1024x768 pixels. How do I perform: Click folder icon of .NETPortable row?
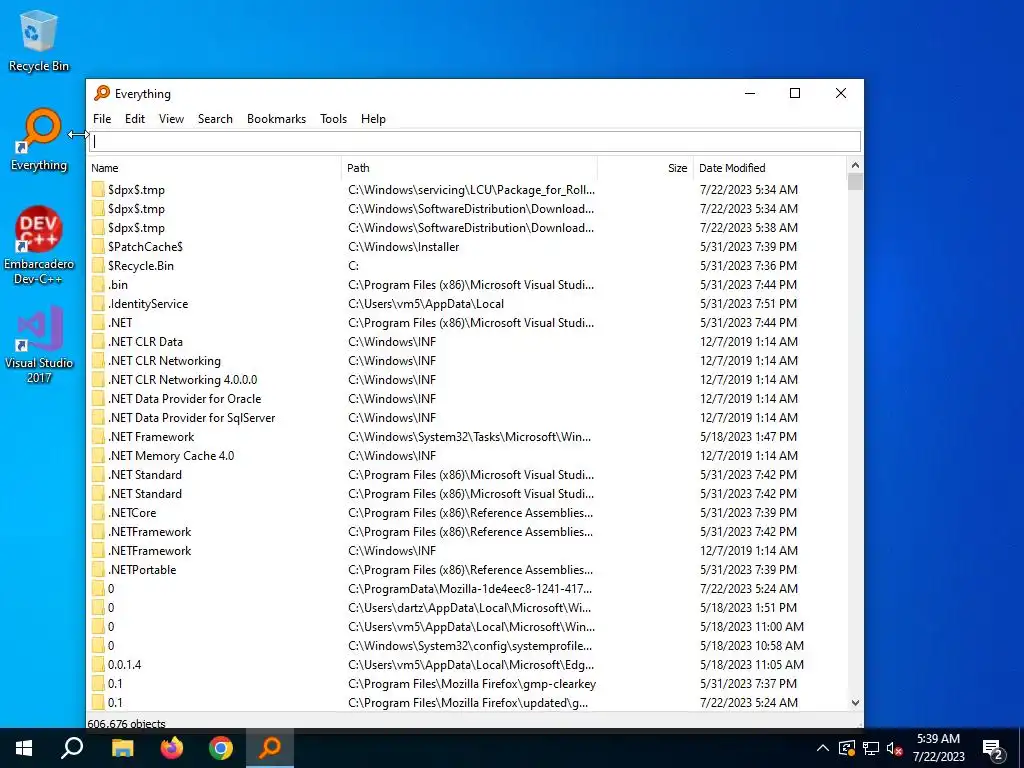tap(98, 569)
